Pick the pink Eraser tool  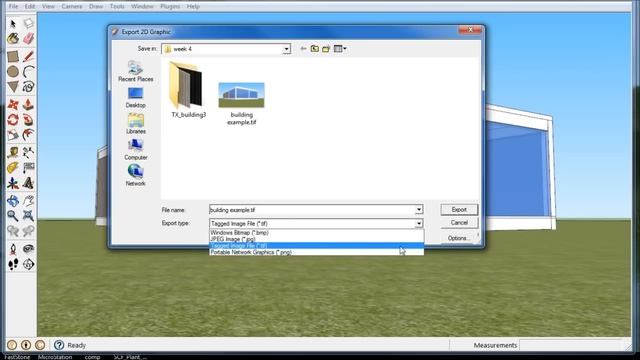tap(28, 39)
